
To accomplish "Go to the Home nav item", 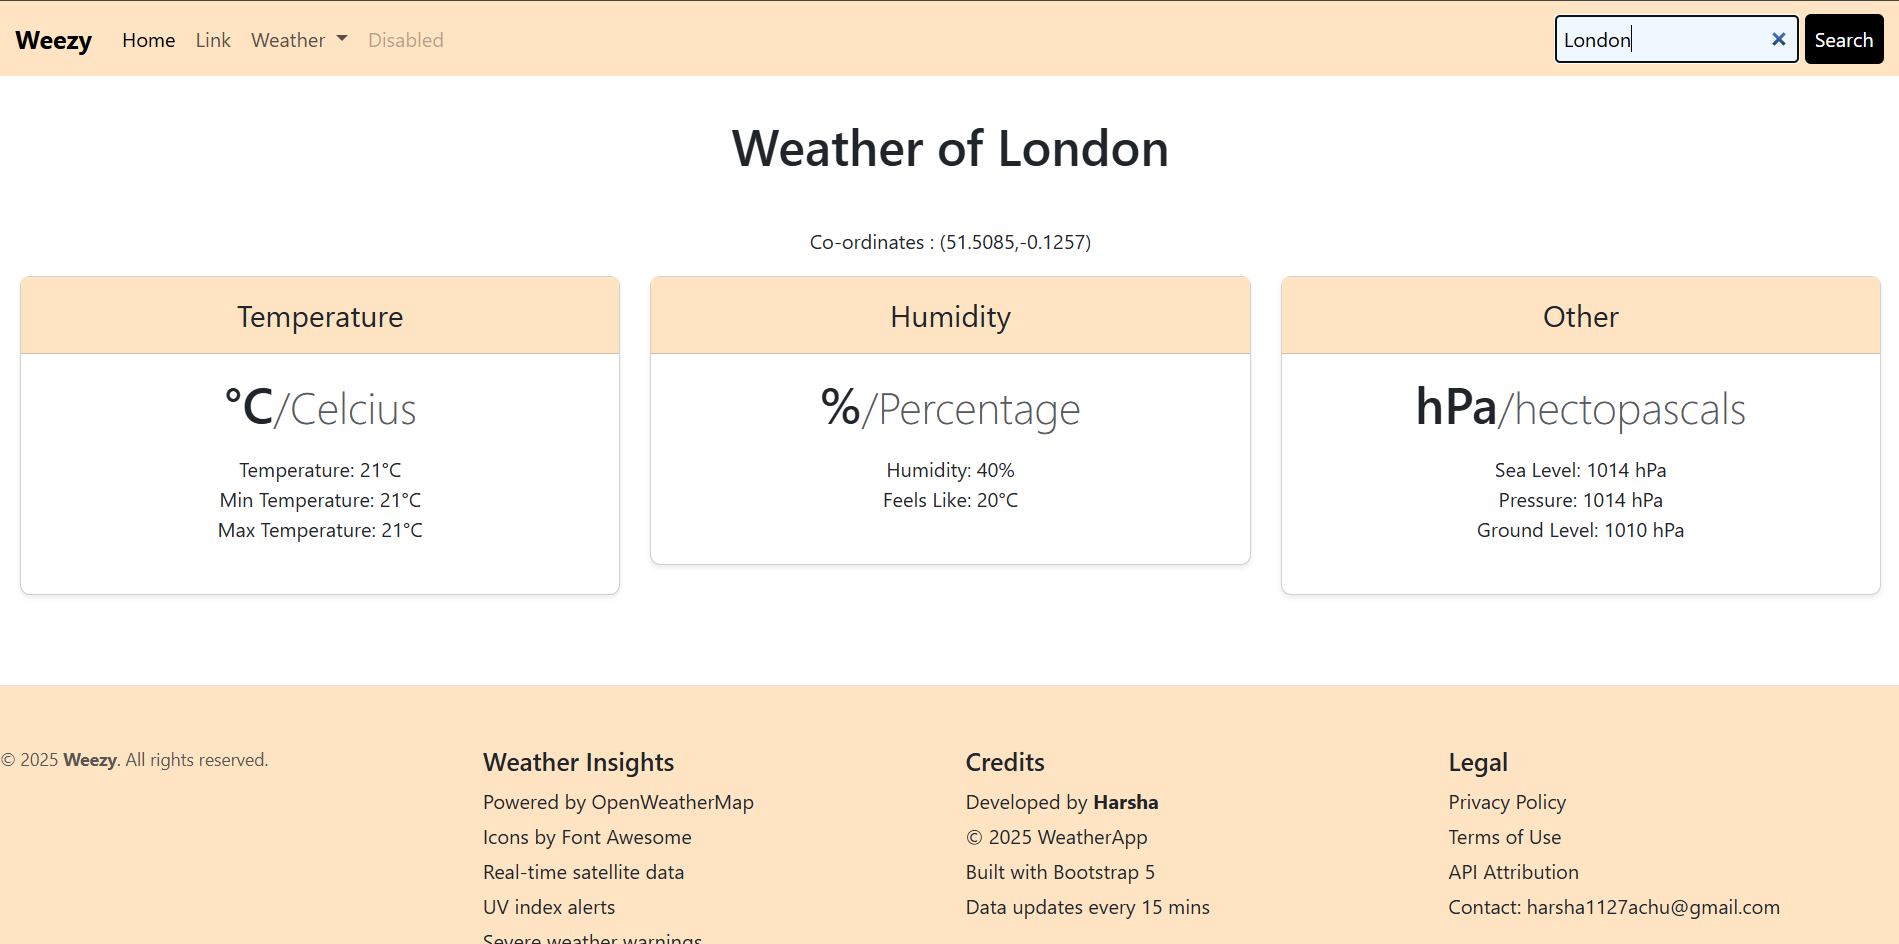I will pos(149,40).
